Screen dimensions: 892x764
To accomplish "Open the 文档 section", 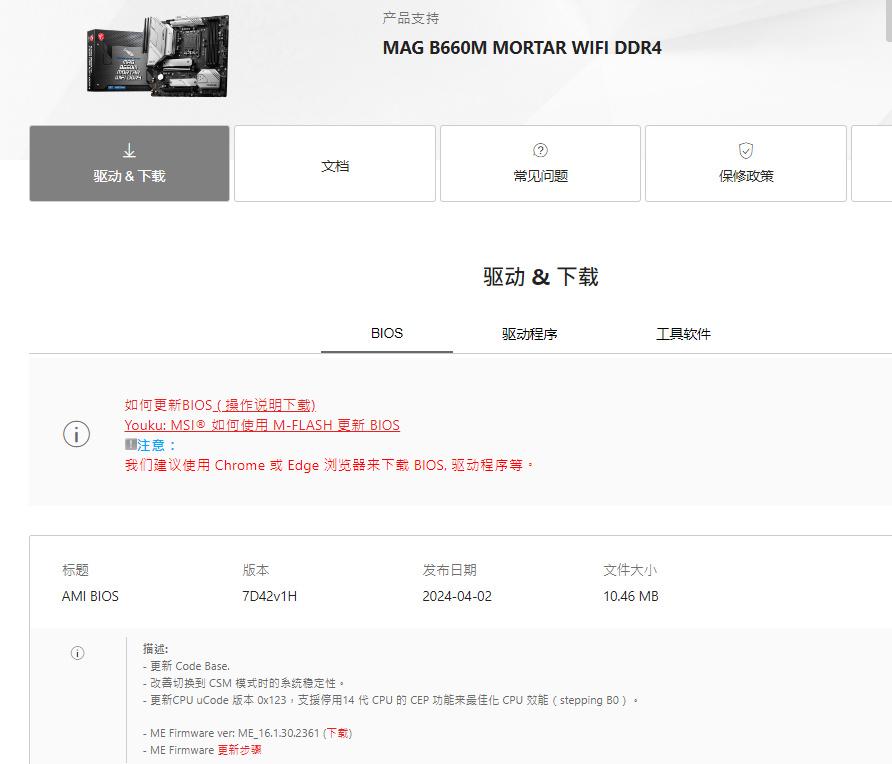I will pyautogui.click(x=334, y=163).
